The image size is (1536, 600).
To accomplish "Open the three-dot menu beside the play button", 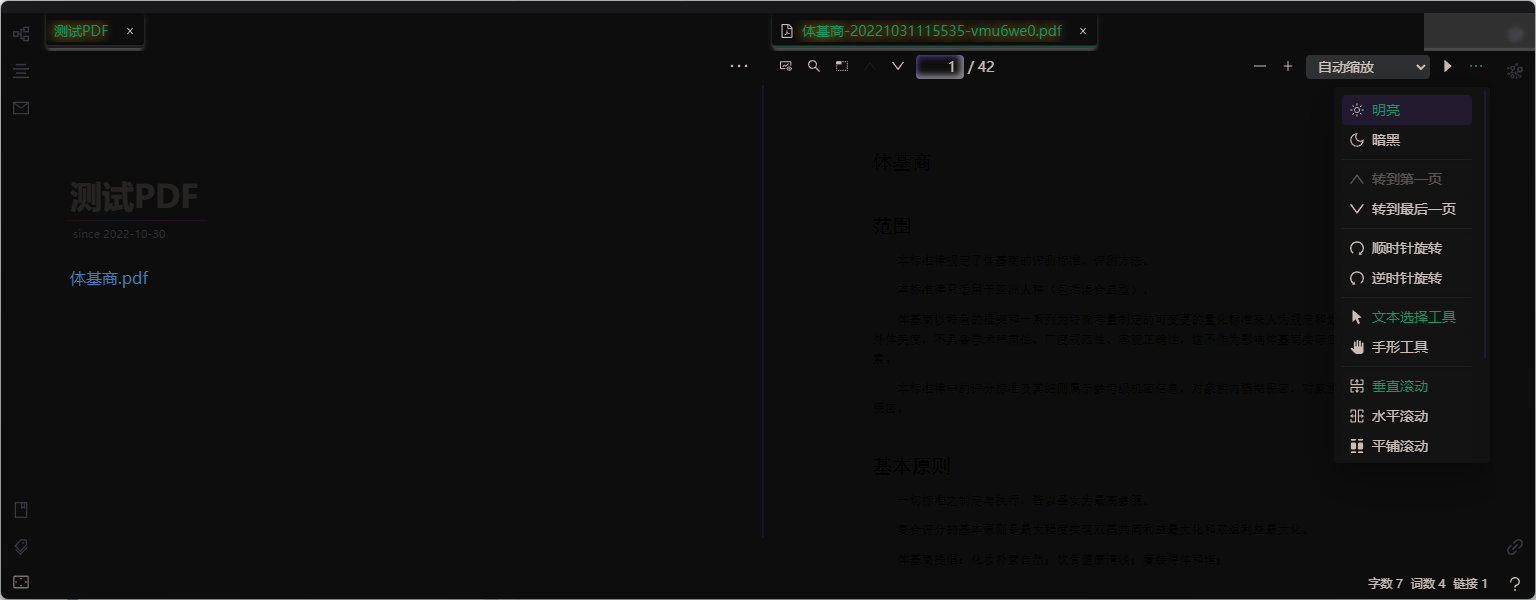I will tap(1475, 66).
